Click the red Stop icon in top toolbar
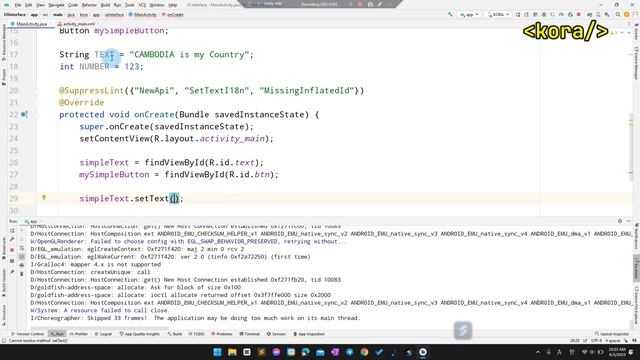Screen dimensions: 640x360 click(578, 15)
